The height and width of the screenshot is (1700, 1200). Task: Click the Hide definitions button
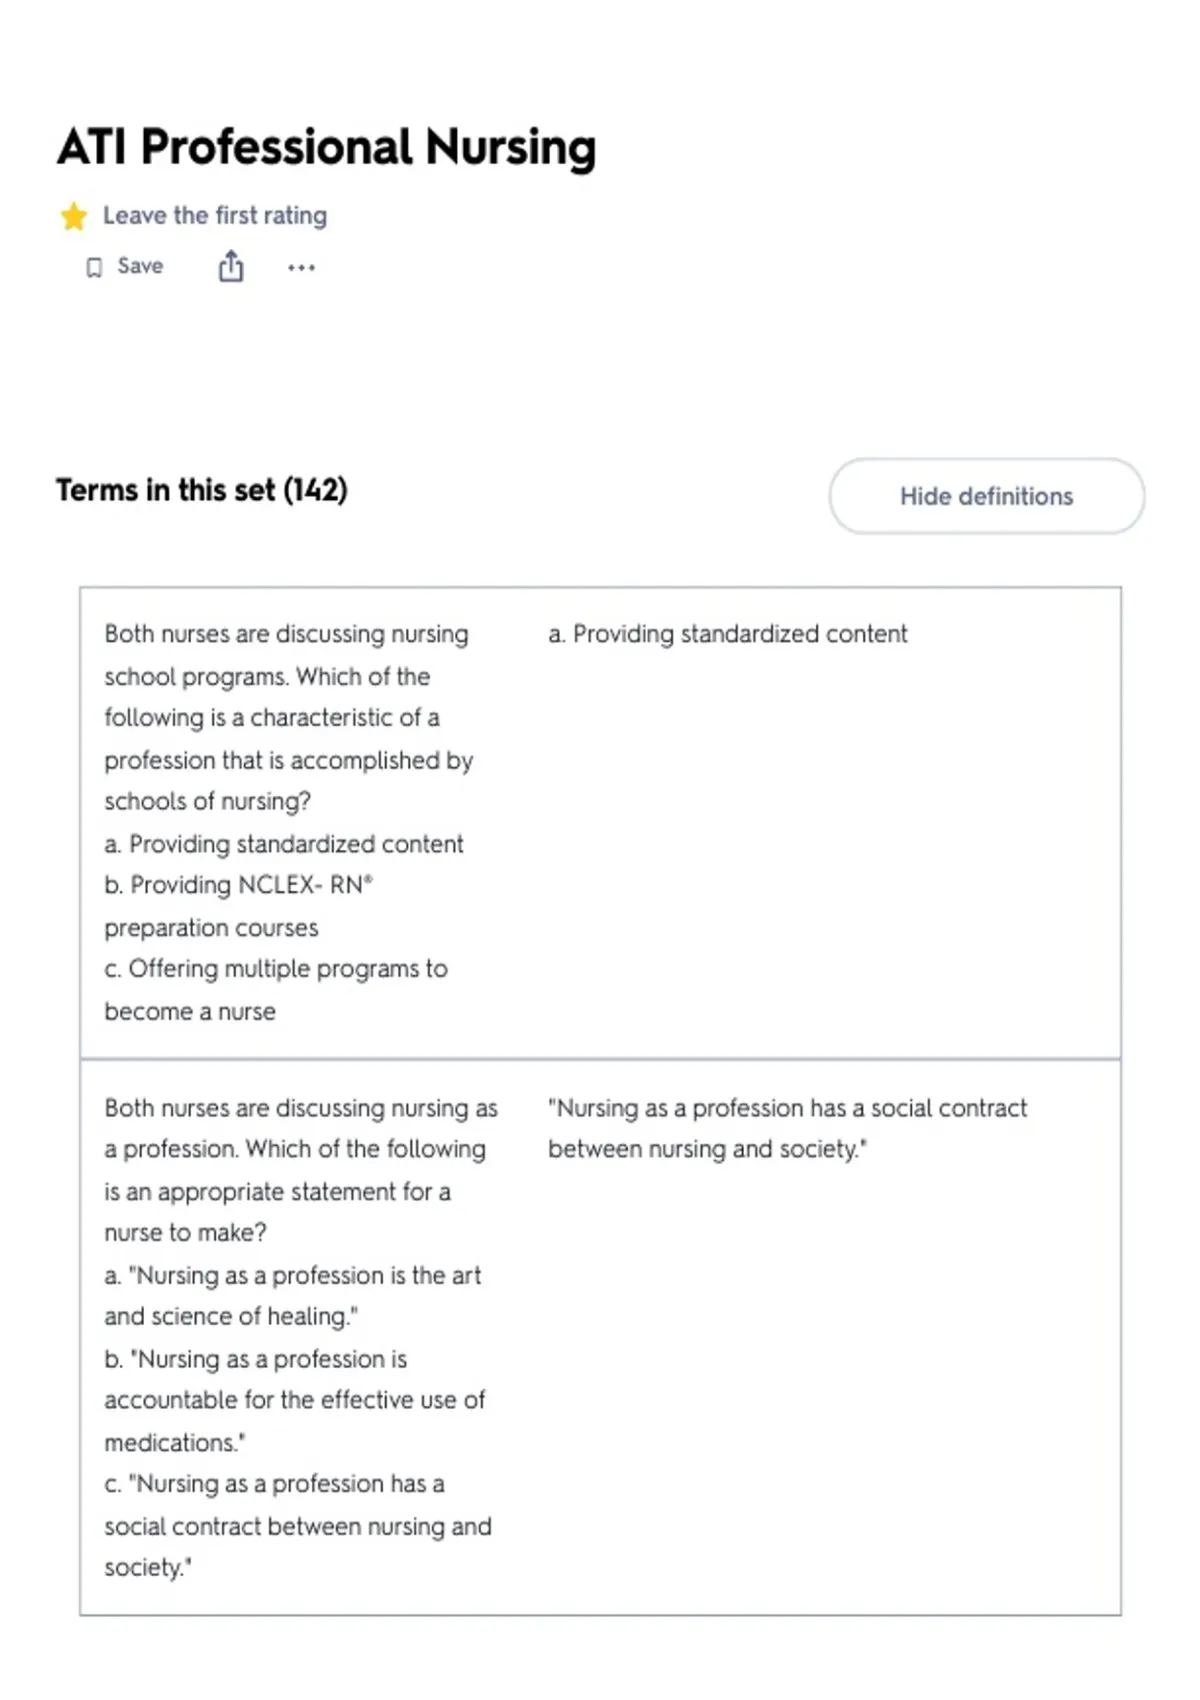point(986,496)
